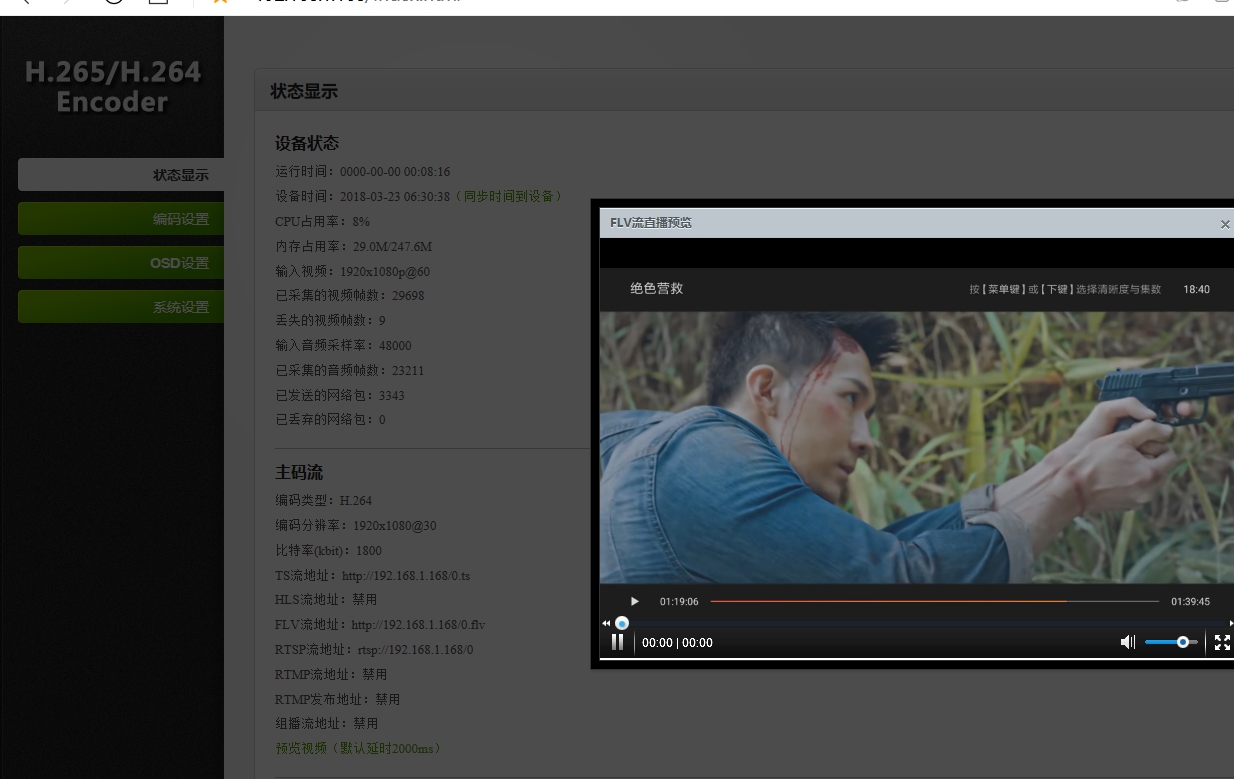This screenshot has width=1234, height=779.
Task: Click the 已采集的音频帧数 23211 row
Action: pyautogui.click(x=349, y=370)
